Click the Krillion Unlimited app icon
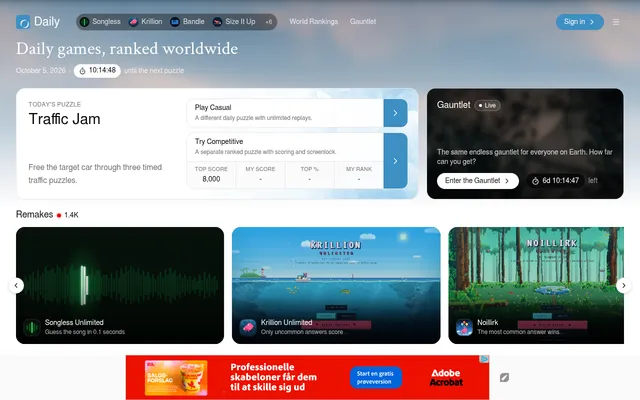 248,327
